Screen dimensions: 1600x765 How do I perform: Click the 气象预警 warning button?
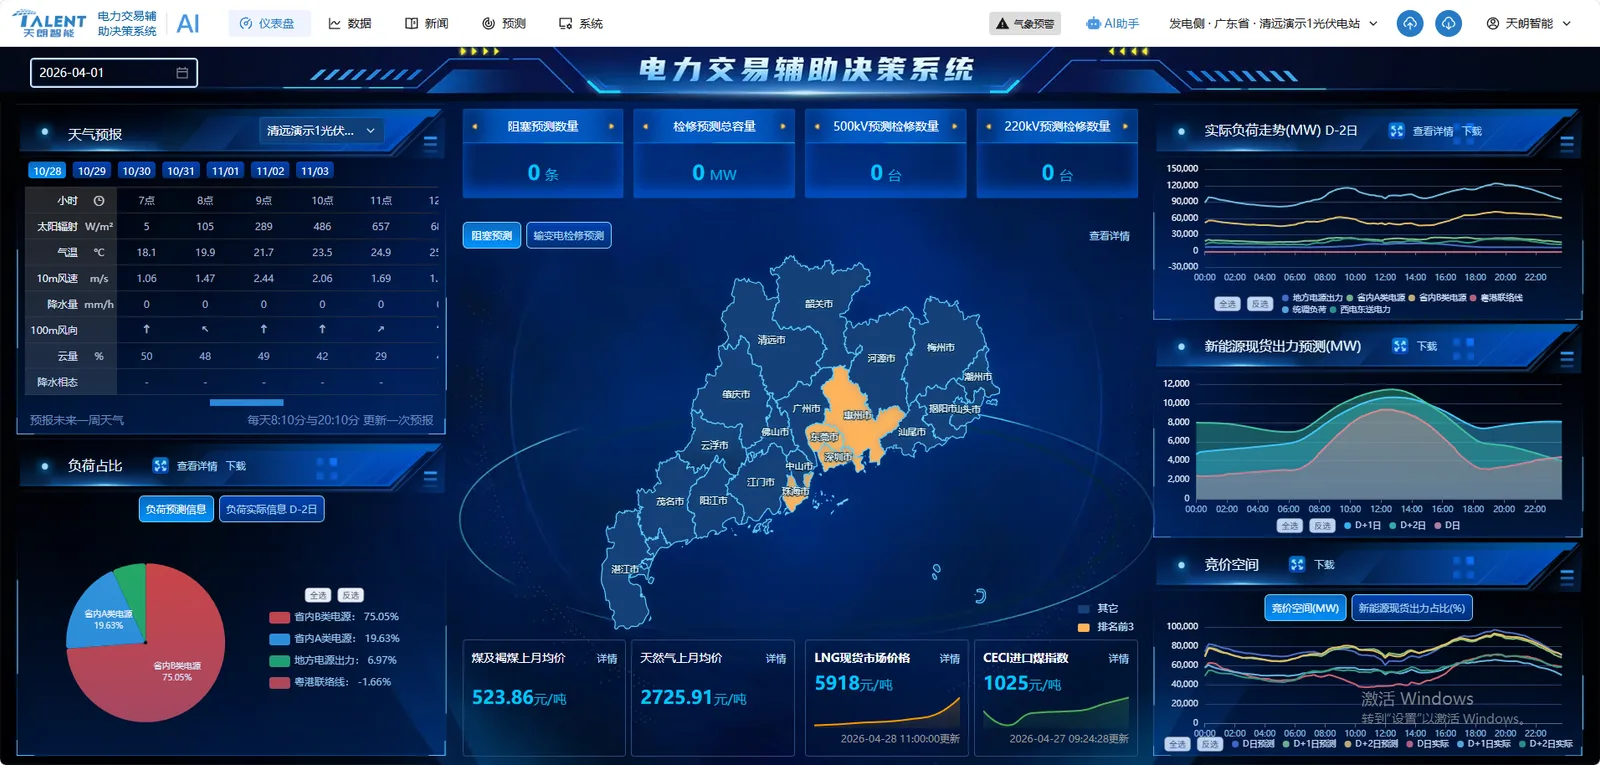(1025, 23)
